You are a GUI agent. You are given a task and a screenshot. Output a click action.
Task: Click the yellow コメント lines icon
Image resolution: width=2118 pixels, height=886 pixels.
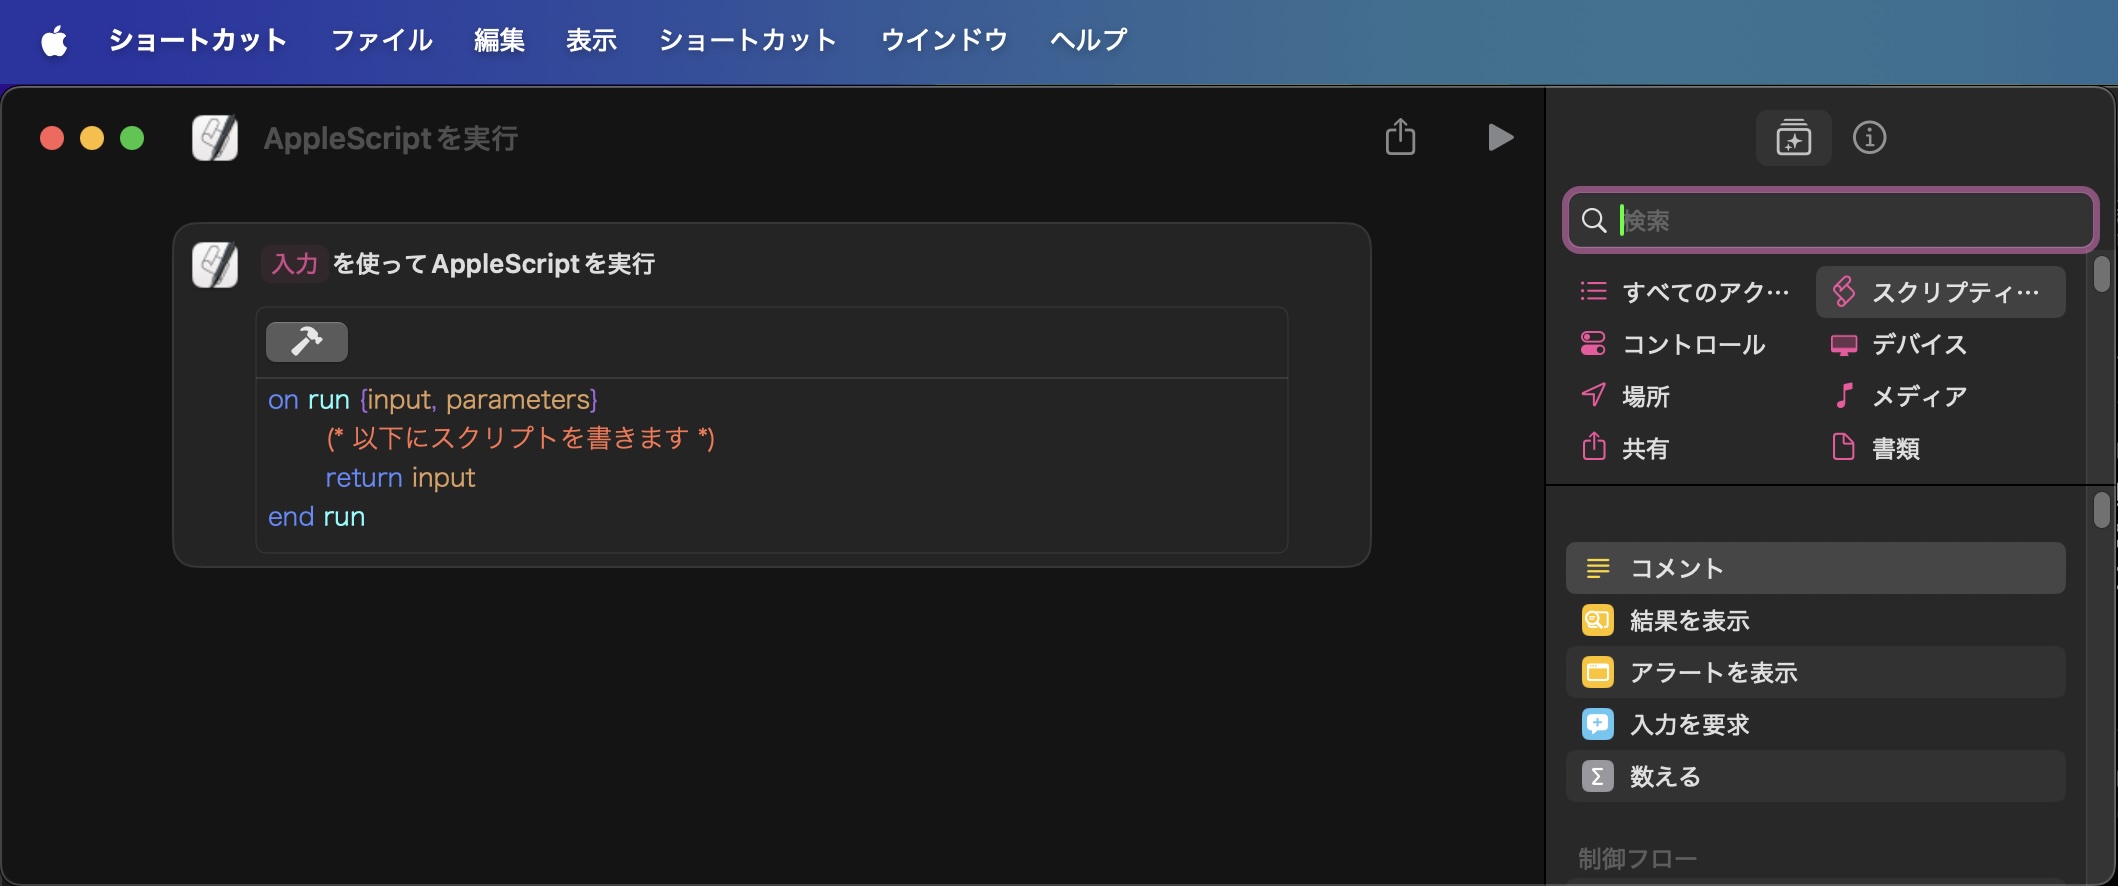[1598, 568]
